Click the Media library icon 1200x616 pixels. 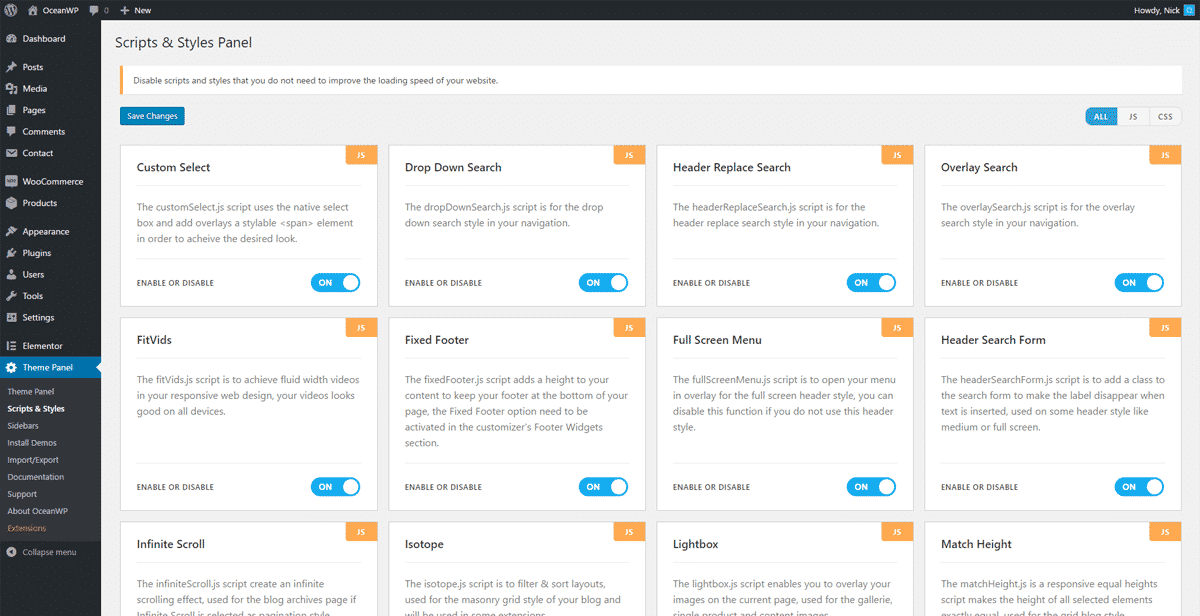pyautogui.click(x=11, y=89)
